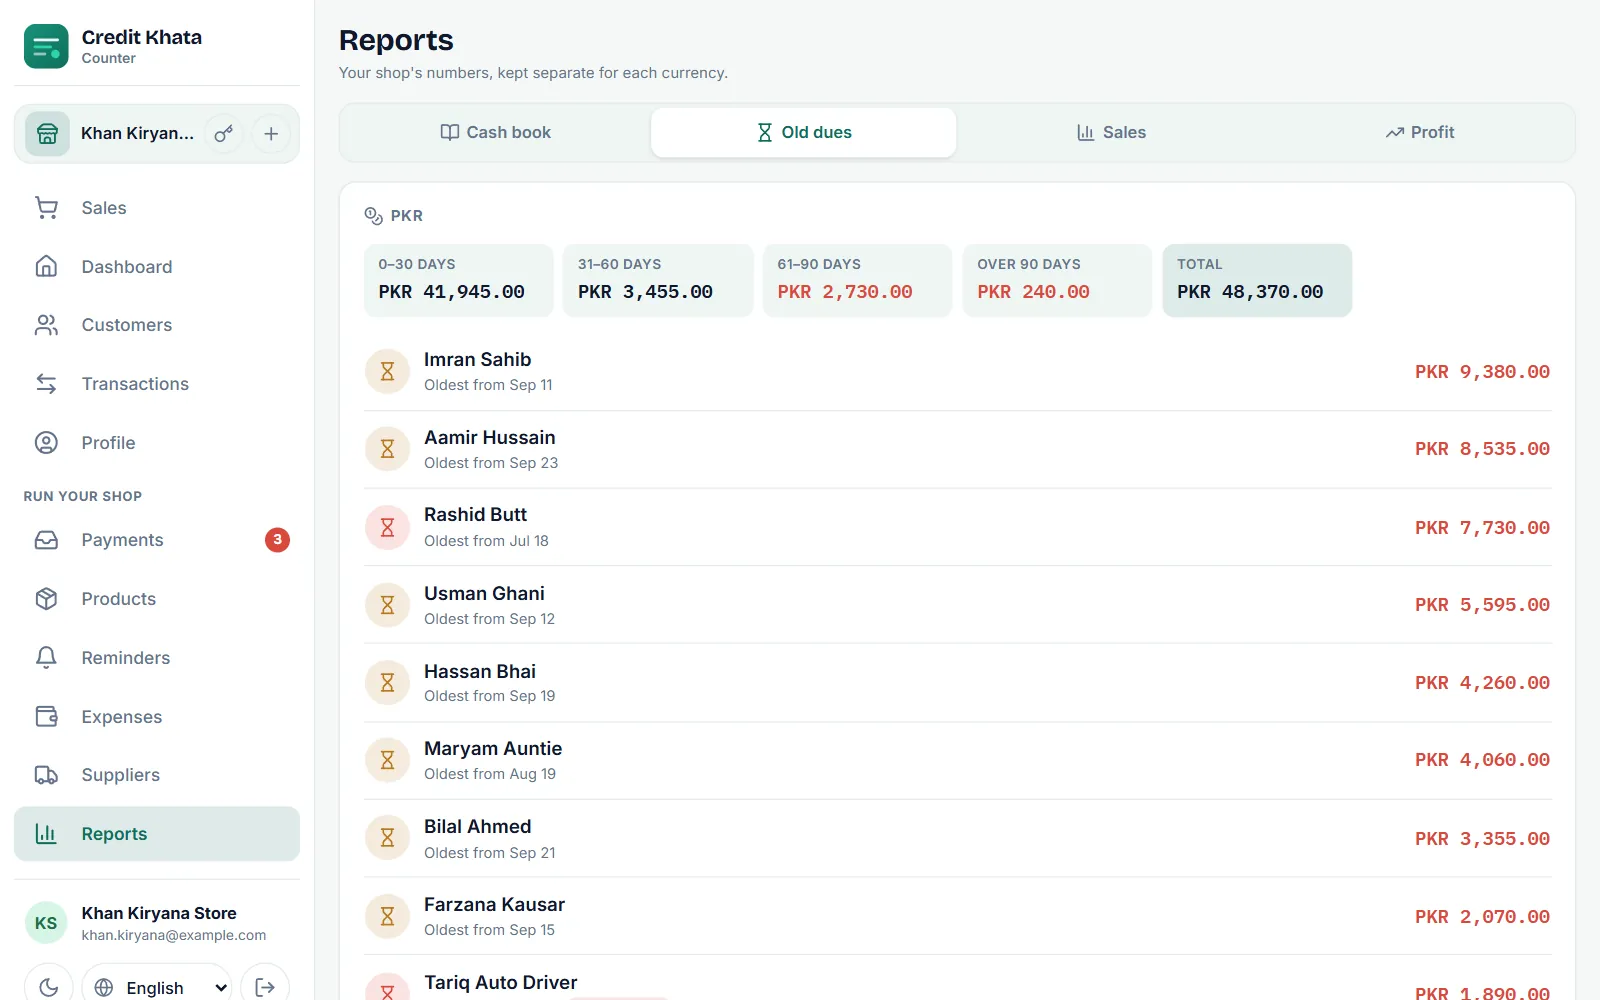Open Suppliers section
Screen dimensions: 1600x1000
point(157,775)
